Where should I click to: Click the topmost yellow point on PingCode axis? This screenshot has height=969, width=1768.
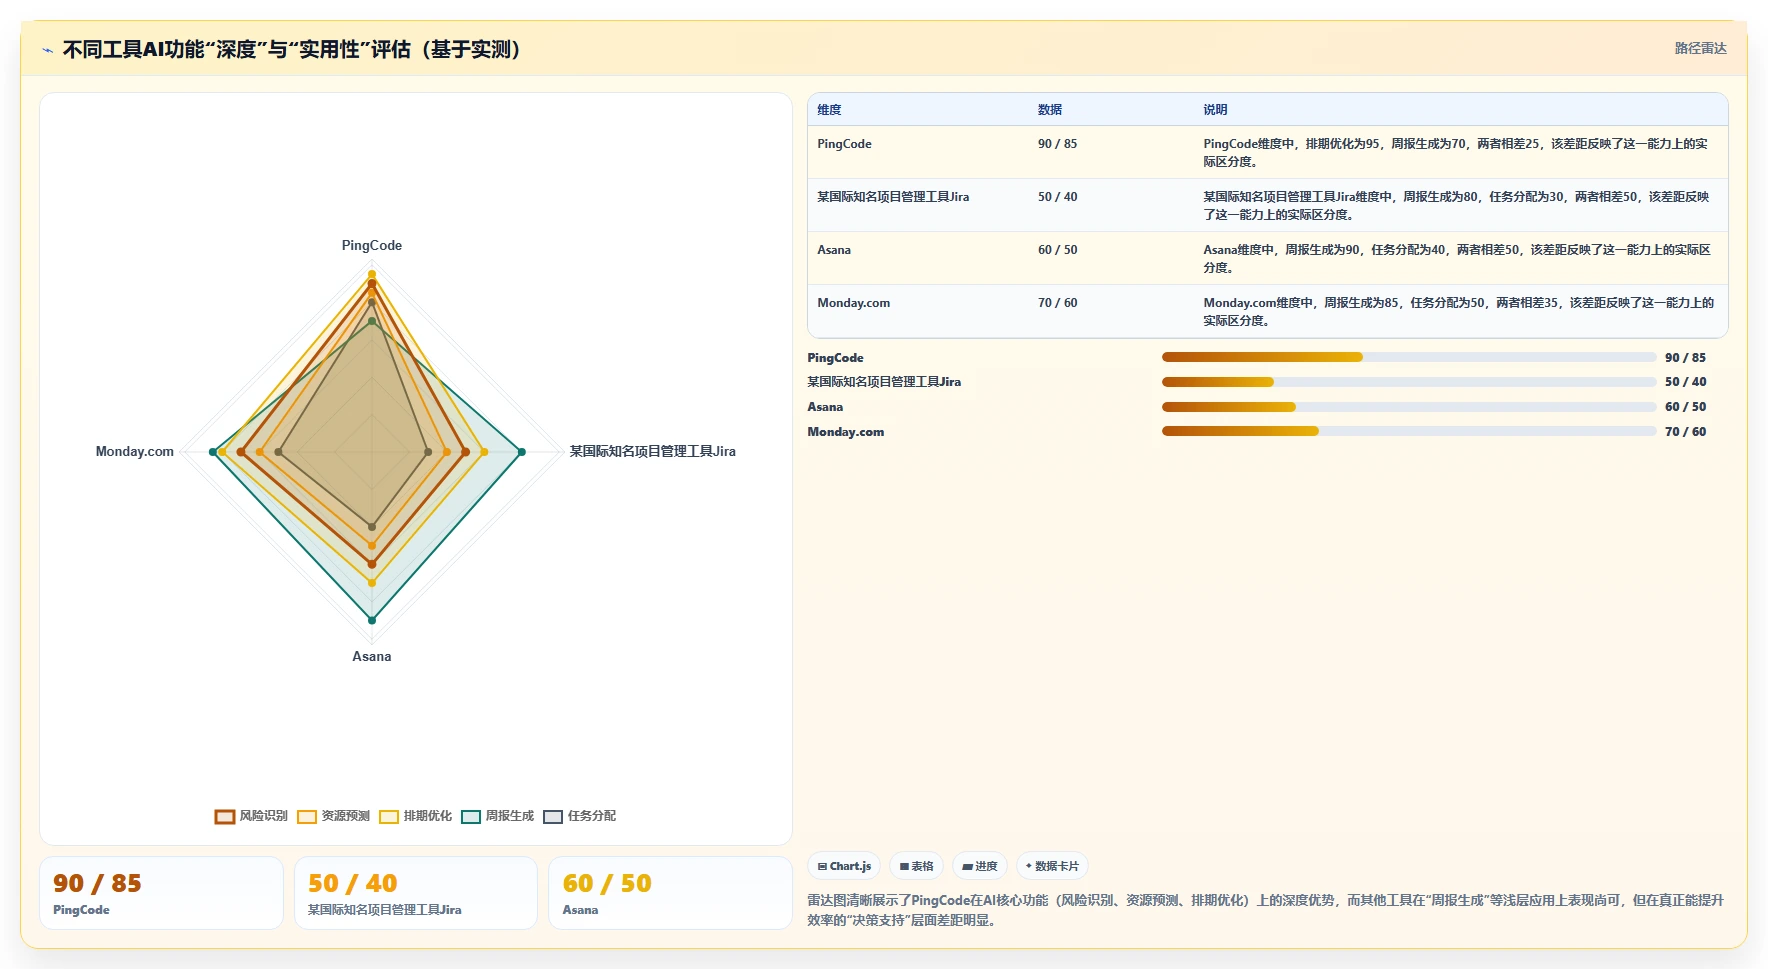[372, 274]
